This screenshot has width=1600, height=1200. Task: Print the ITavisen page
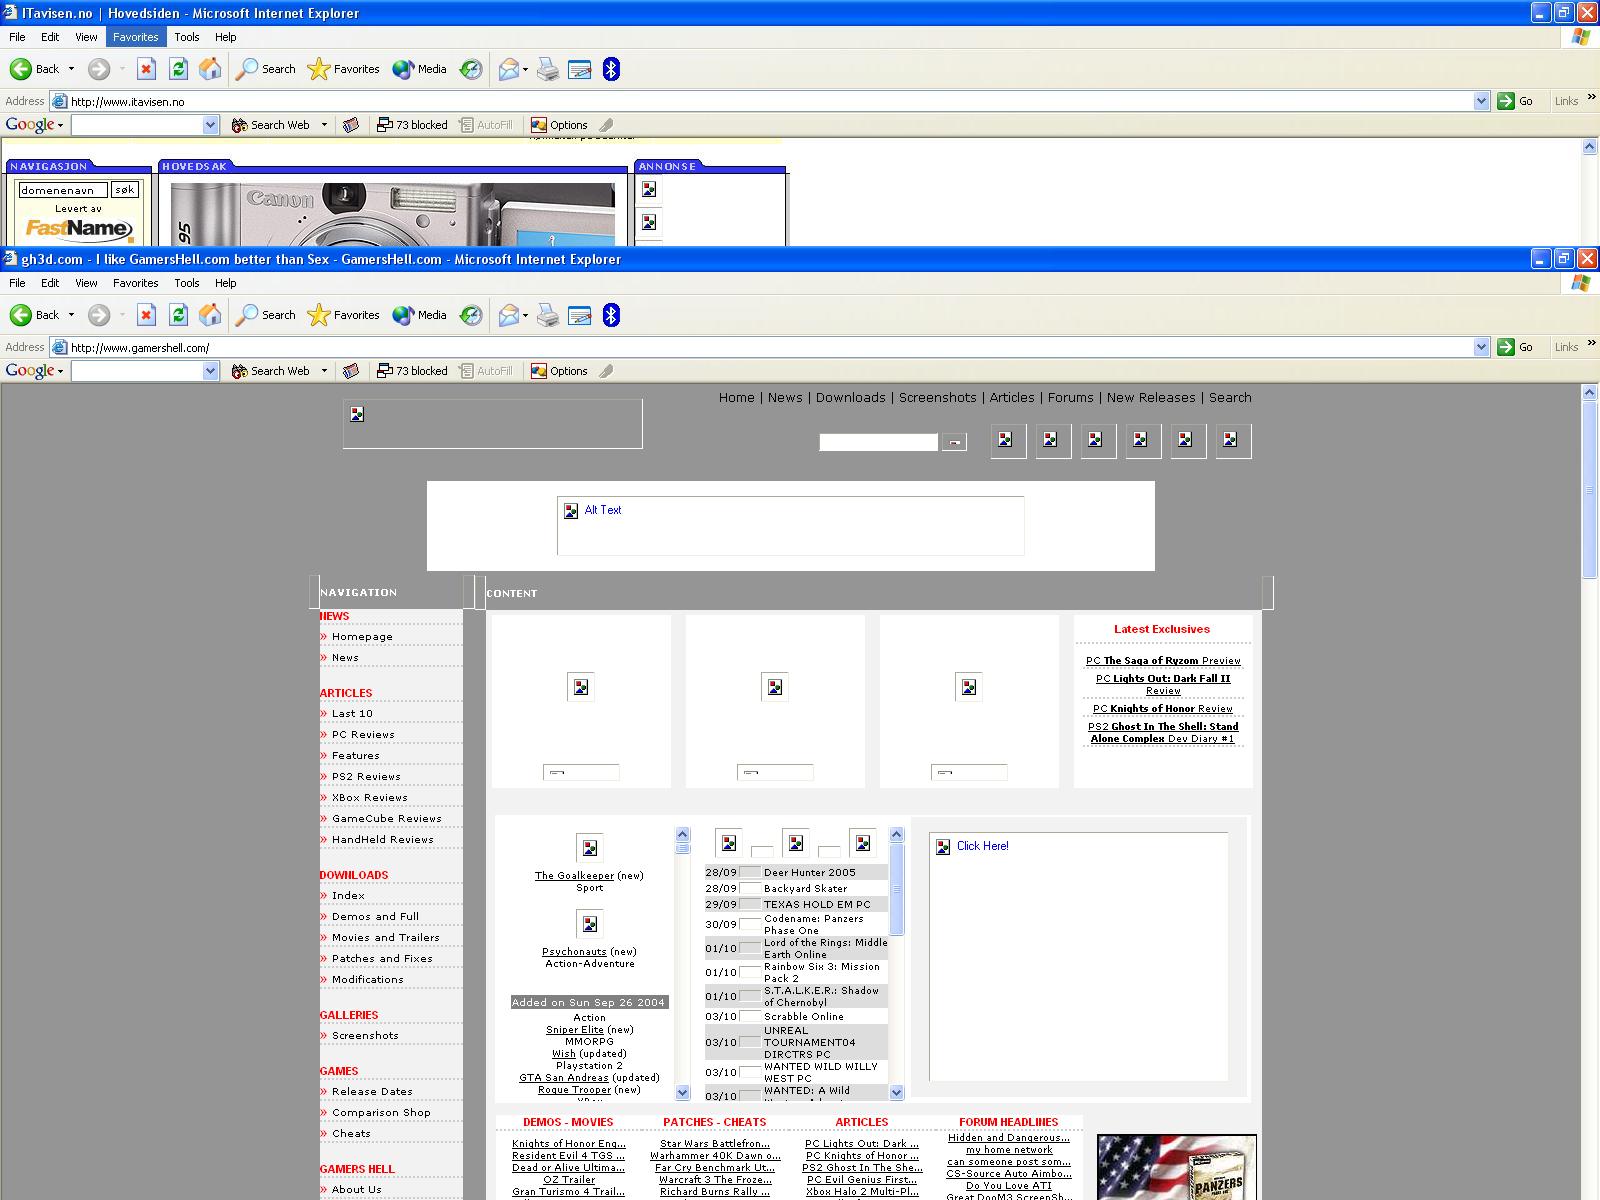click(x=547, y=69)
